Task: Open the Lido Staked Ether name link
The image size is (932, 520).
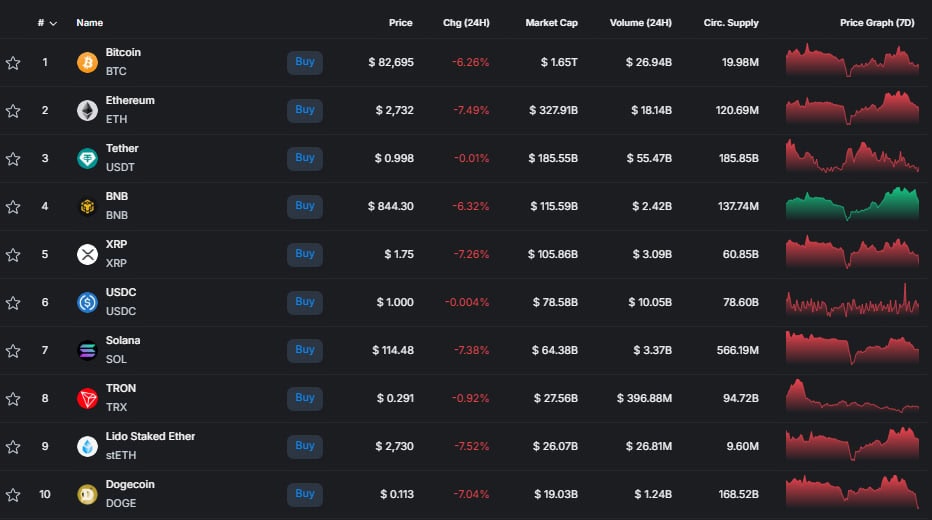Action: (x=150, y=437)
